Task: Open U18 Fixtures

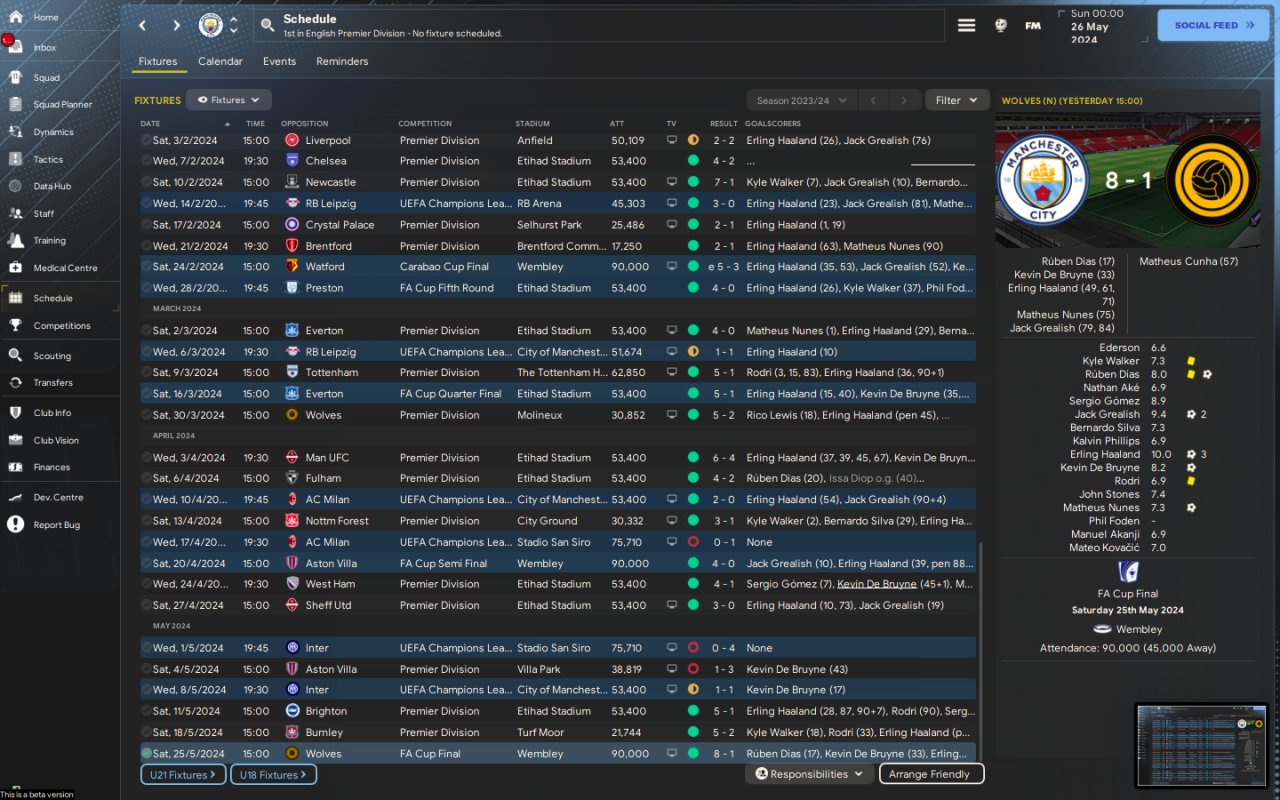Action: pos(273,774)
